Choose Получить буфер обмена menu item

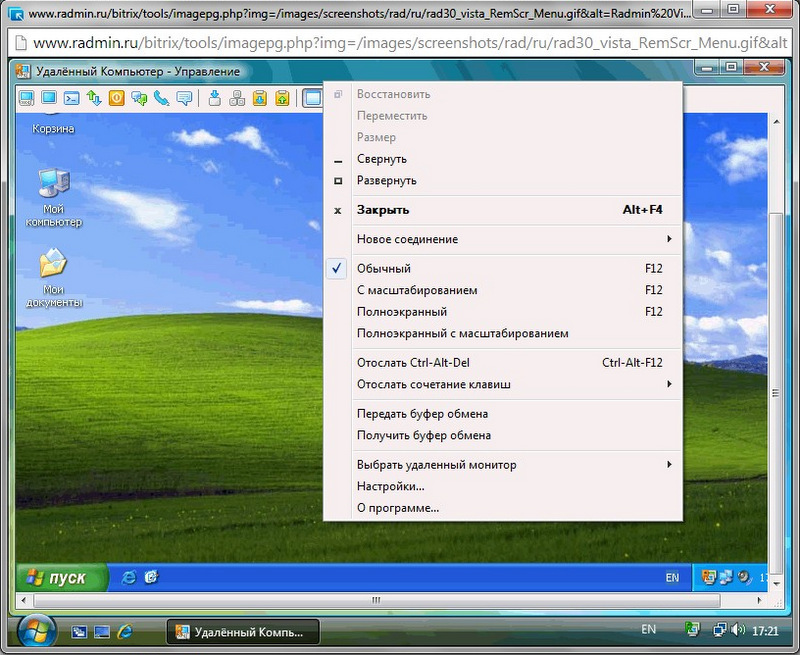[503, 435]
